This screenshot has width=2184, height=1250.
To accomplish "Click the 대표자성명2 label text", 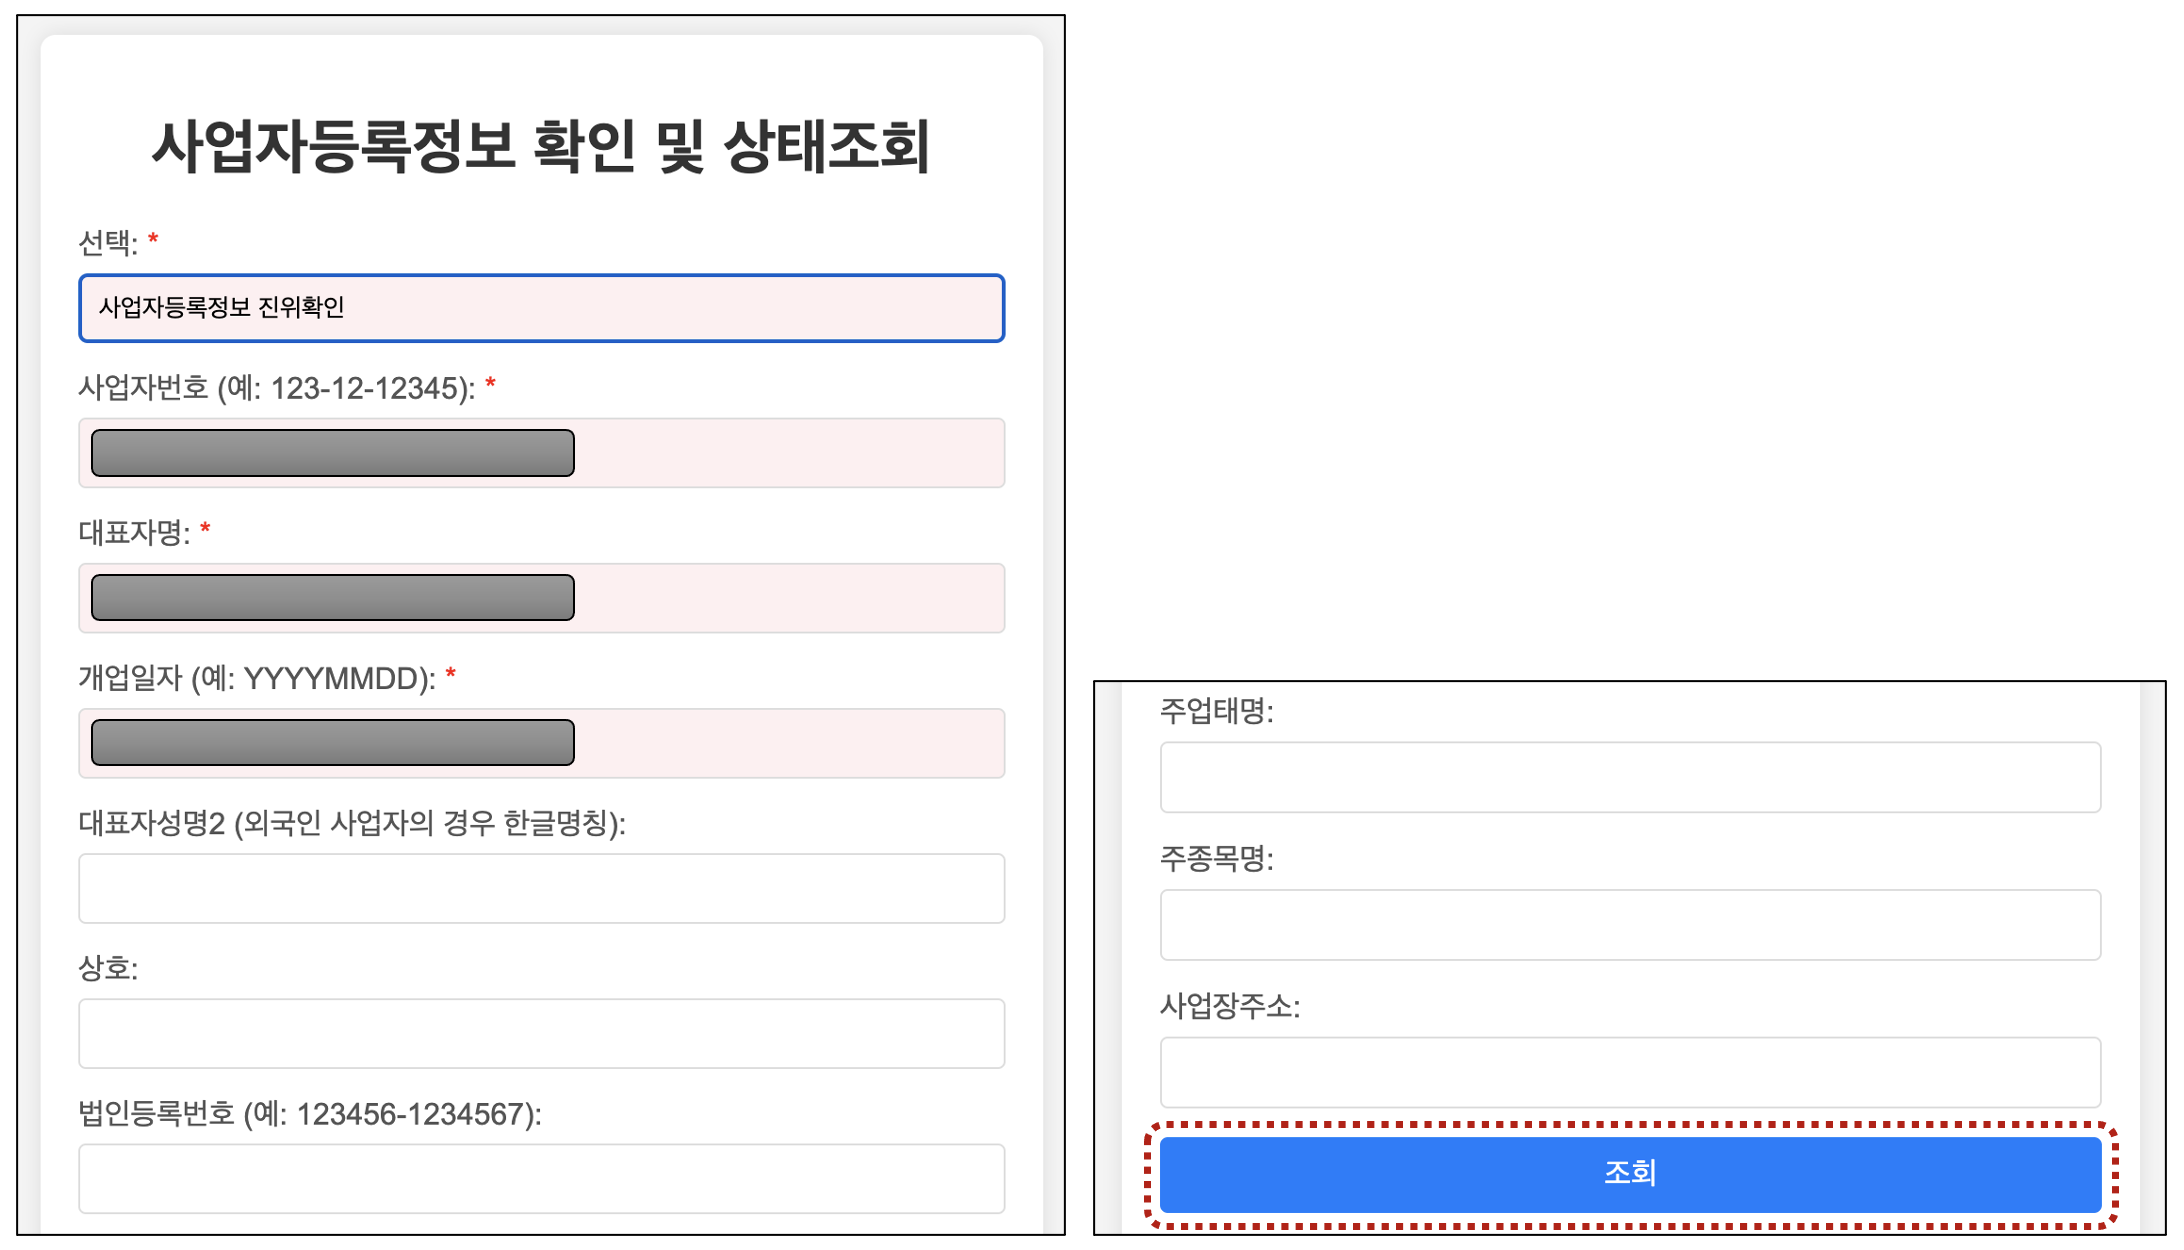I will click(x=351, y=823).
